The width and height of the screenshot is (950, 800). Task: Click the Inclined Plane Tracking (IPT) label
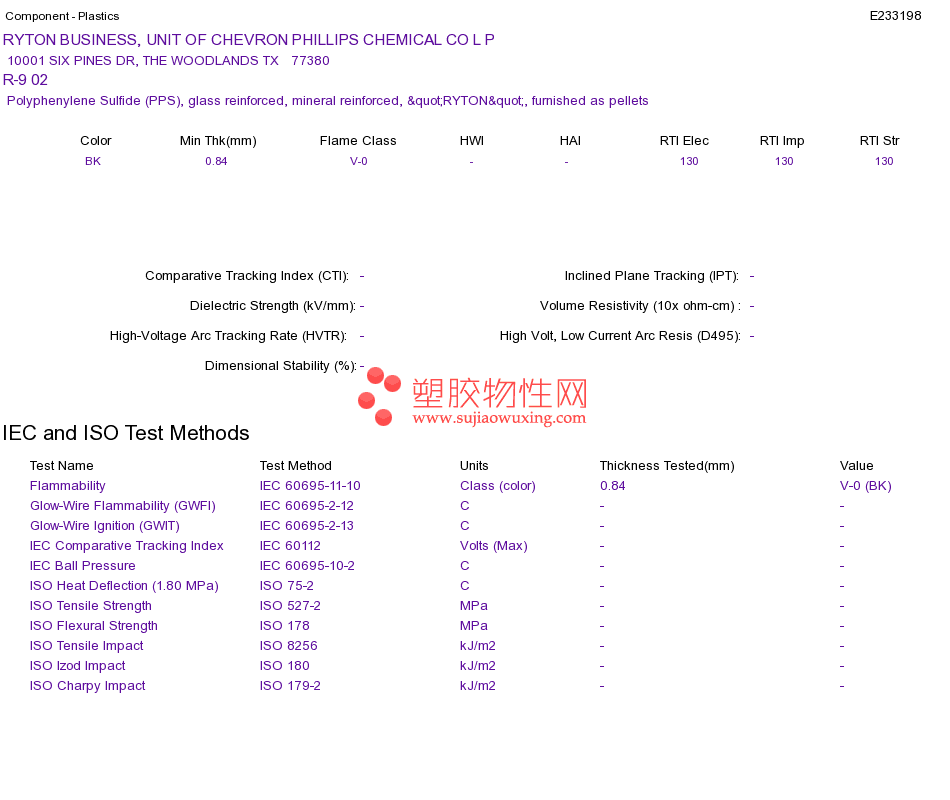click(651, 276)
